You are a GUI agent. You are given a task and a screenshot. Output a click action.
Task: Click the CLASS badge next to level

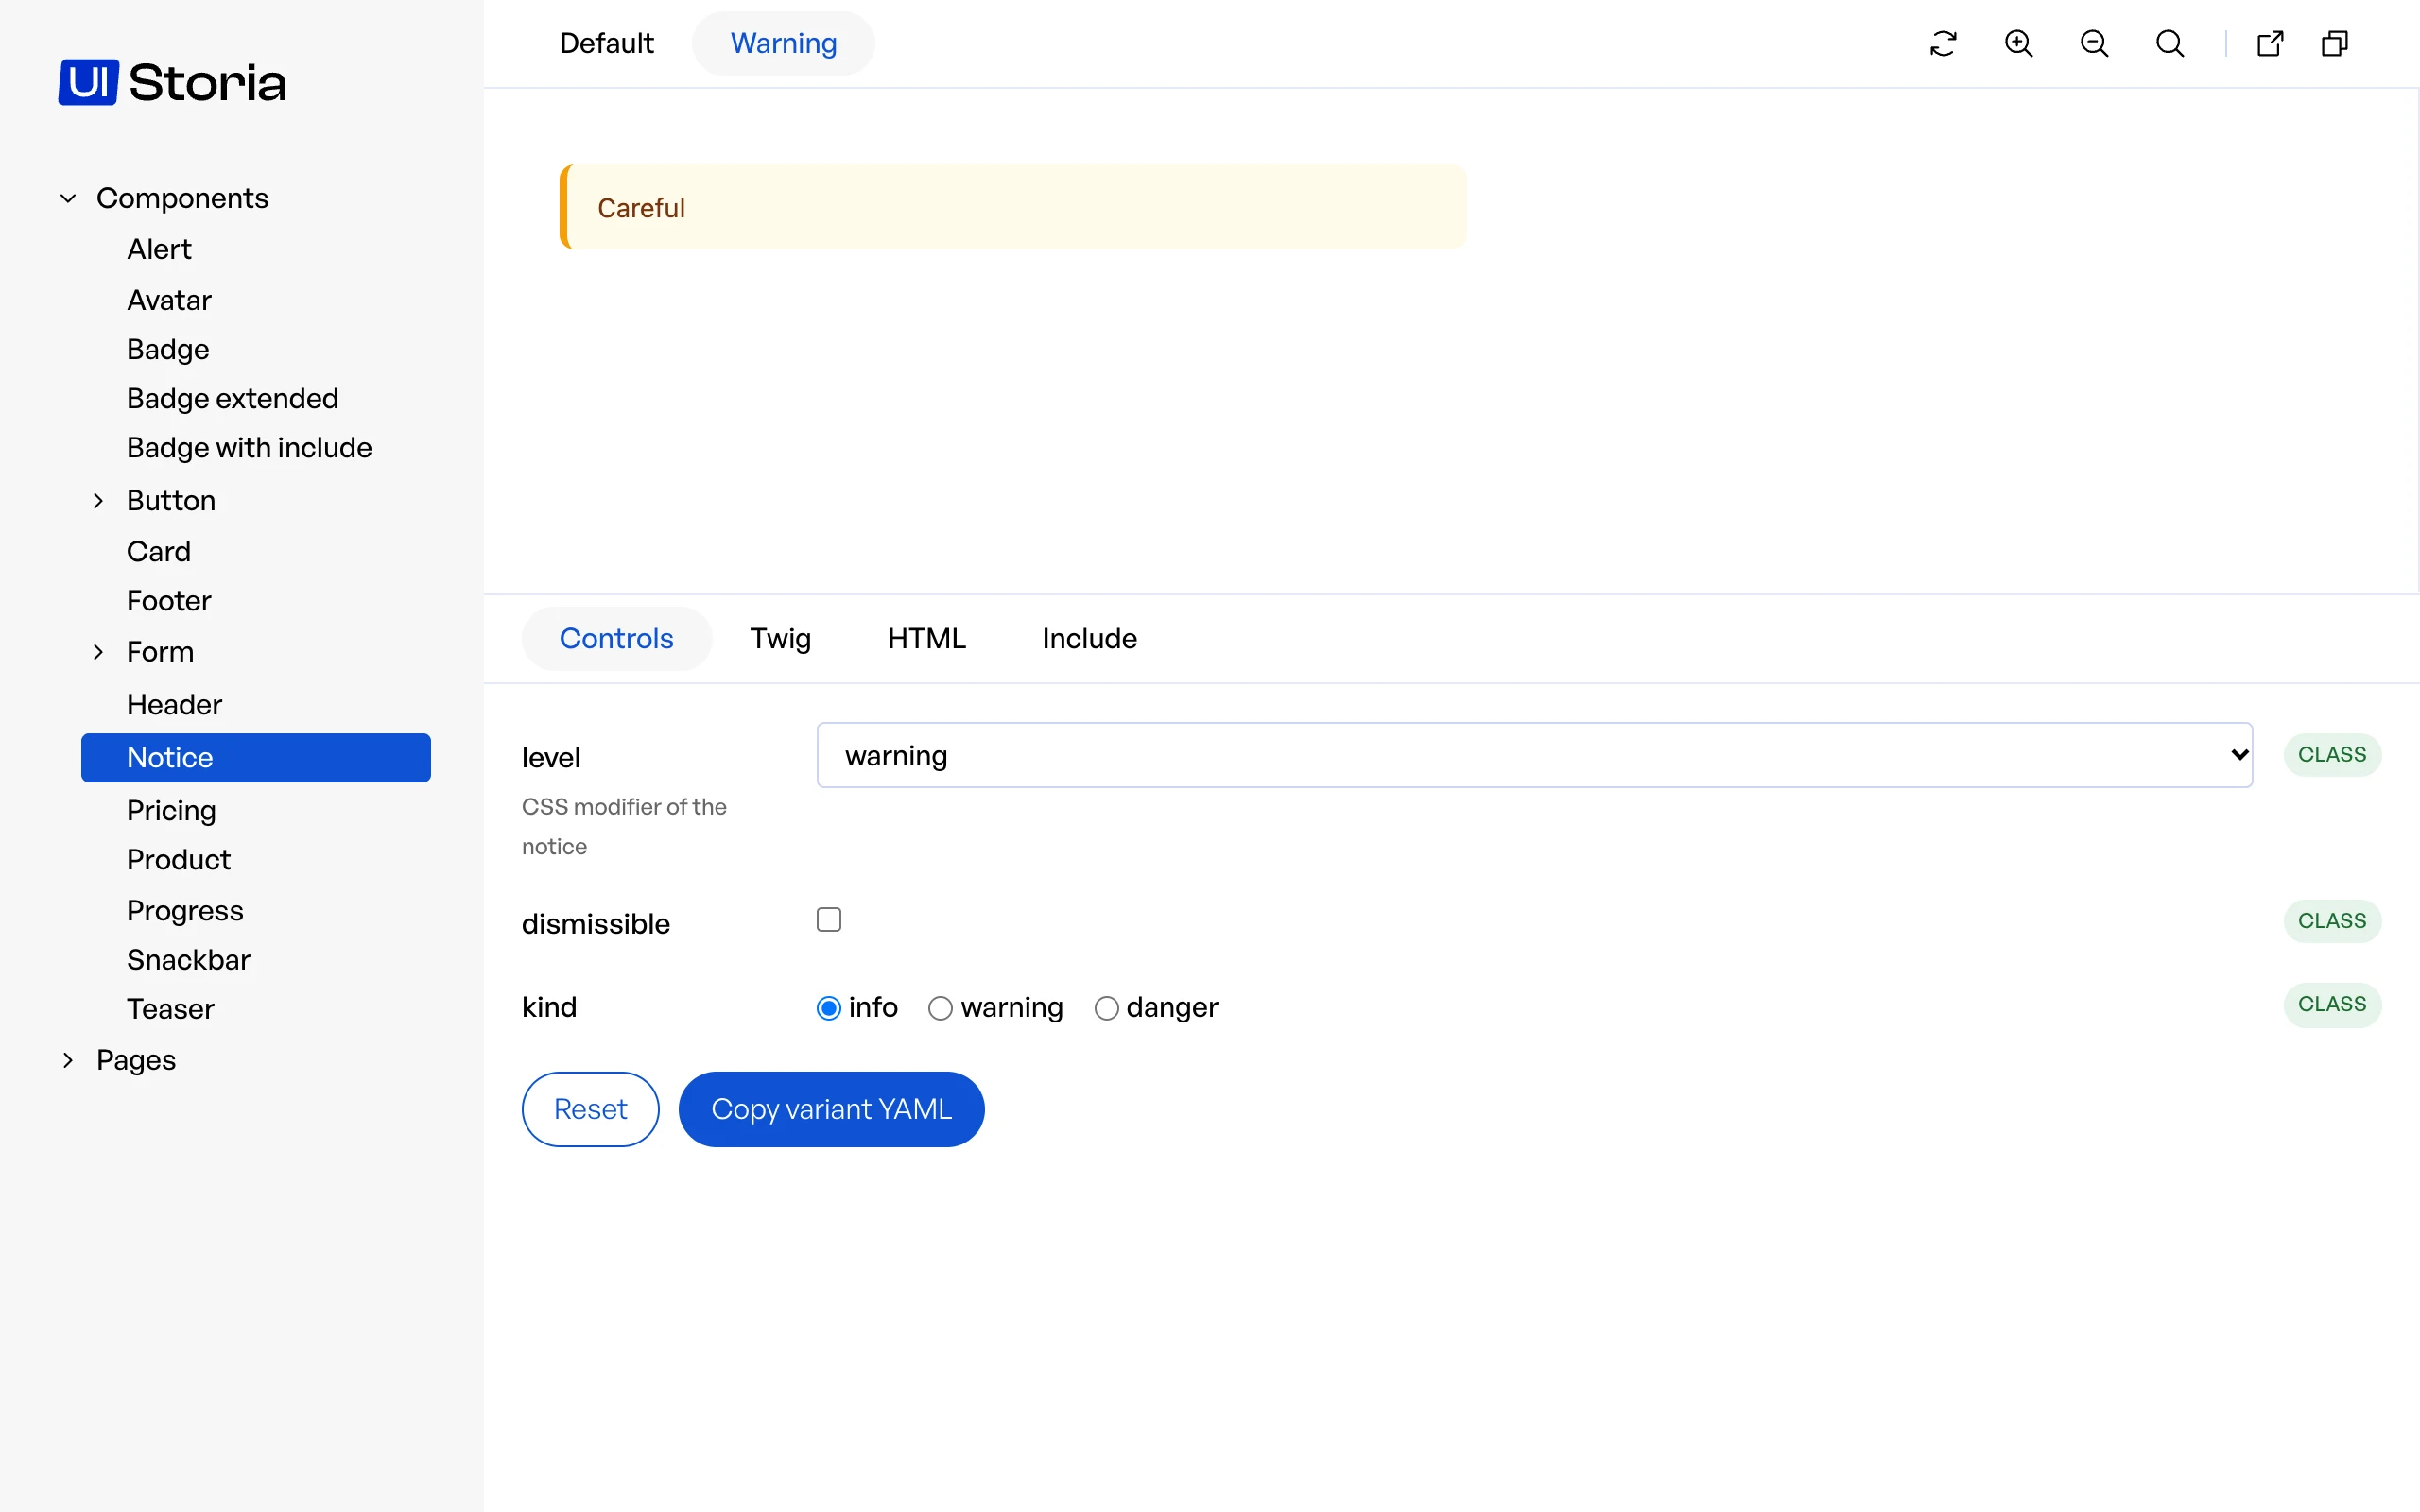(2332, 755)
